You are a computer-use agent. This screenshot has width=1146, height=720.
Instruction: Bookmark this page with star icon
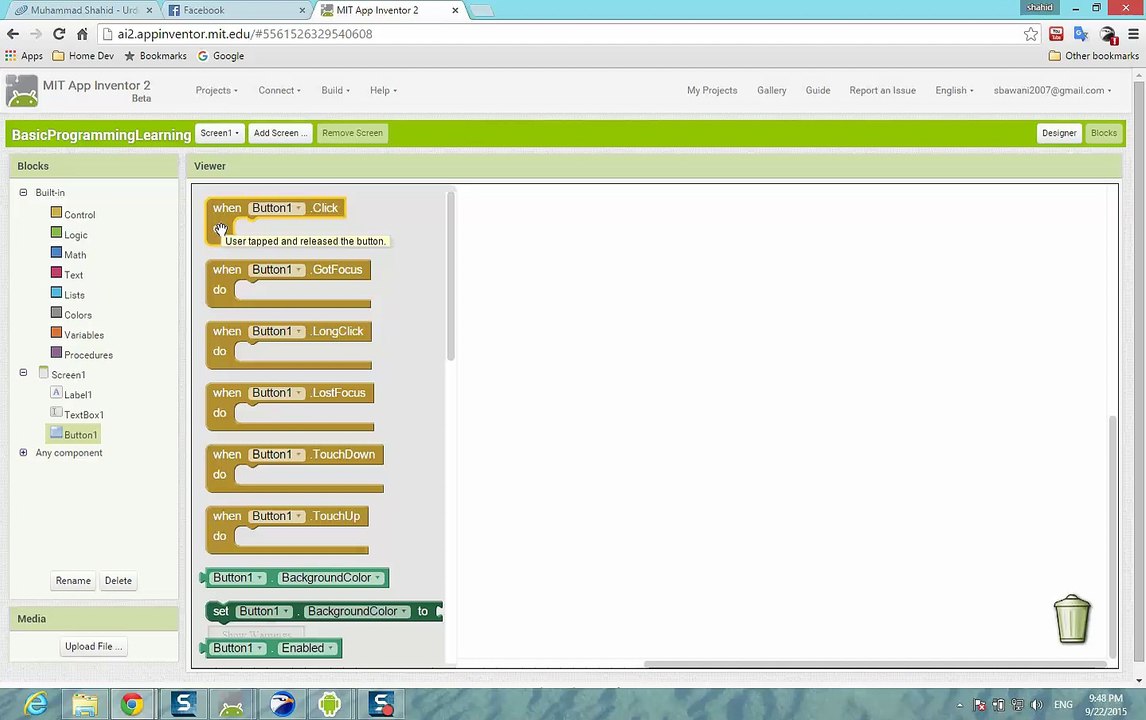(x=1031, y=34)
